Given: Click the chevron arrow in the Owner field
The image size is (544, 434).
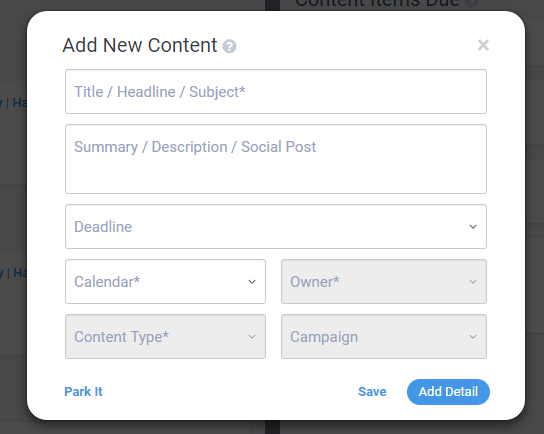Looking at the screenshot, I should click(473, 282).
